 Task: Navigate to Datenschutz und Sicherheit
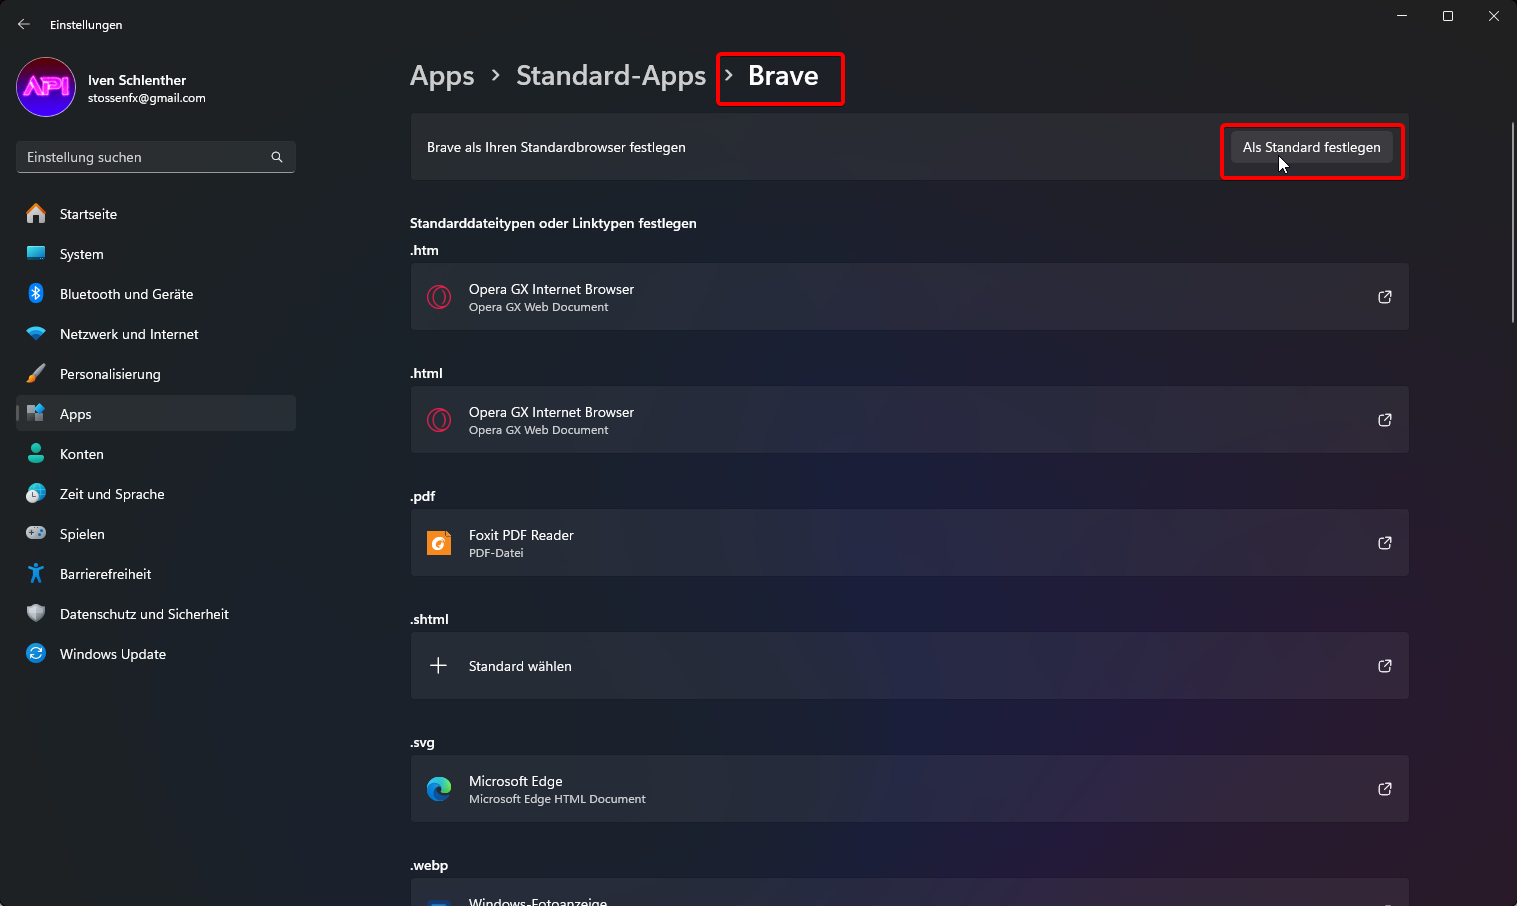click(144, 614)
